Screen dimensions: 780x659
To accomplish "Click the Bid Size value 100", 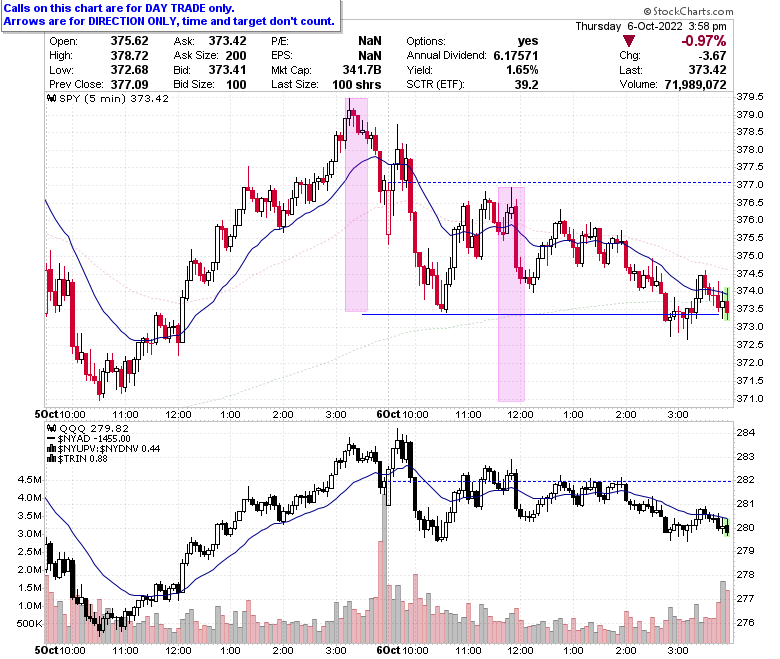I will point(236,85).
